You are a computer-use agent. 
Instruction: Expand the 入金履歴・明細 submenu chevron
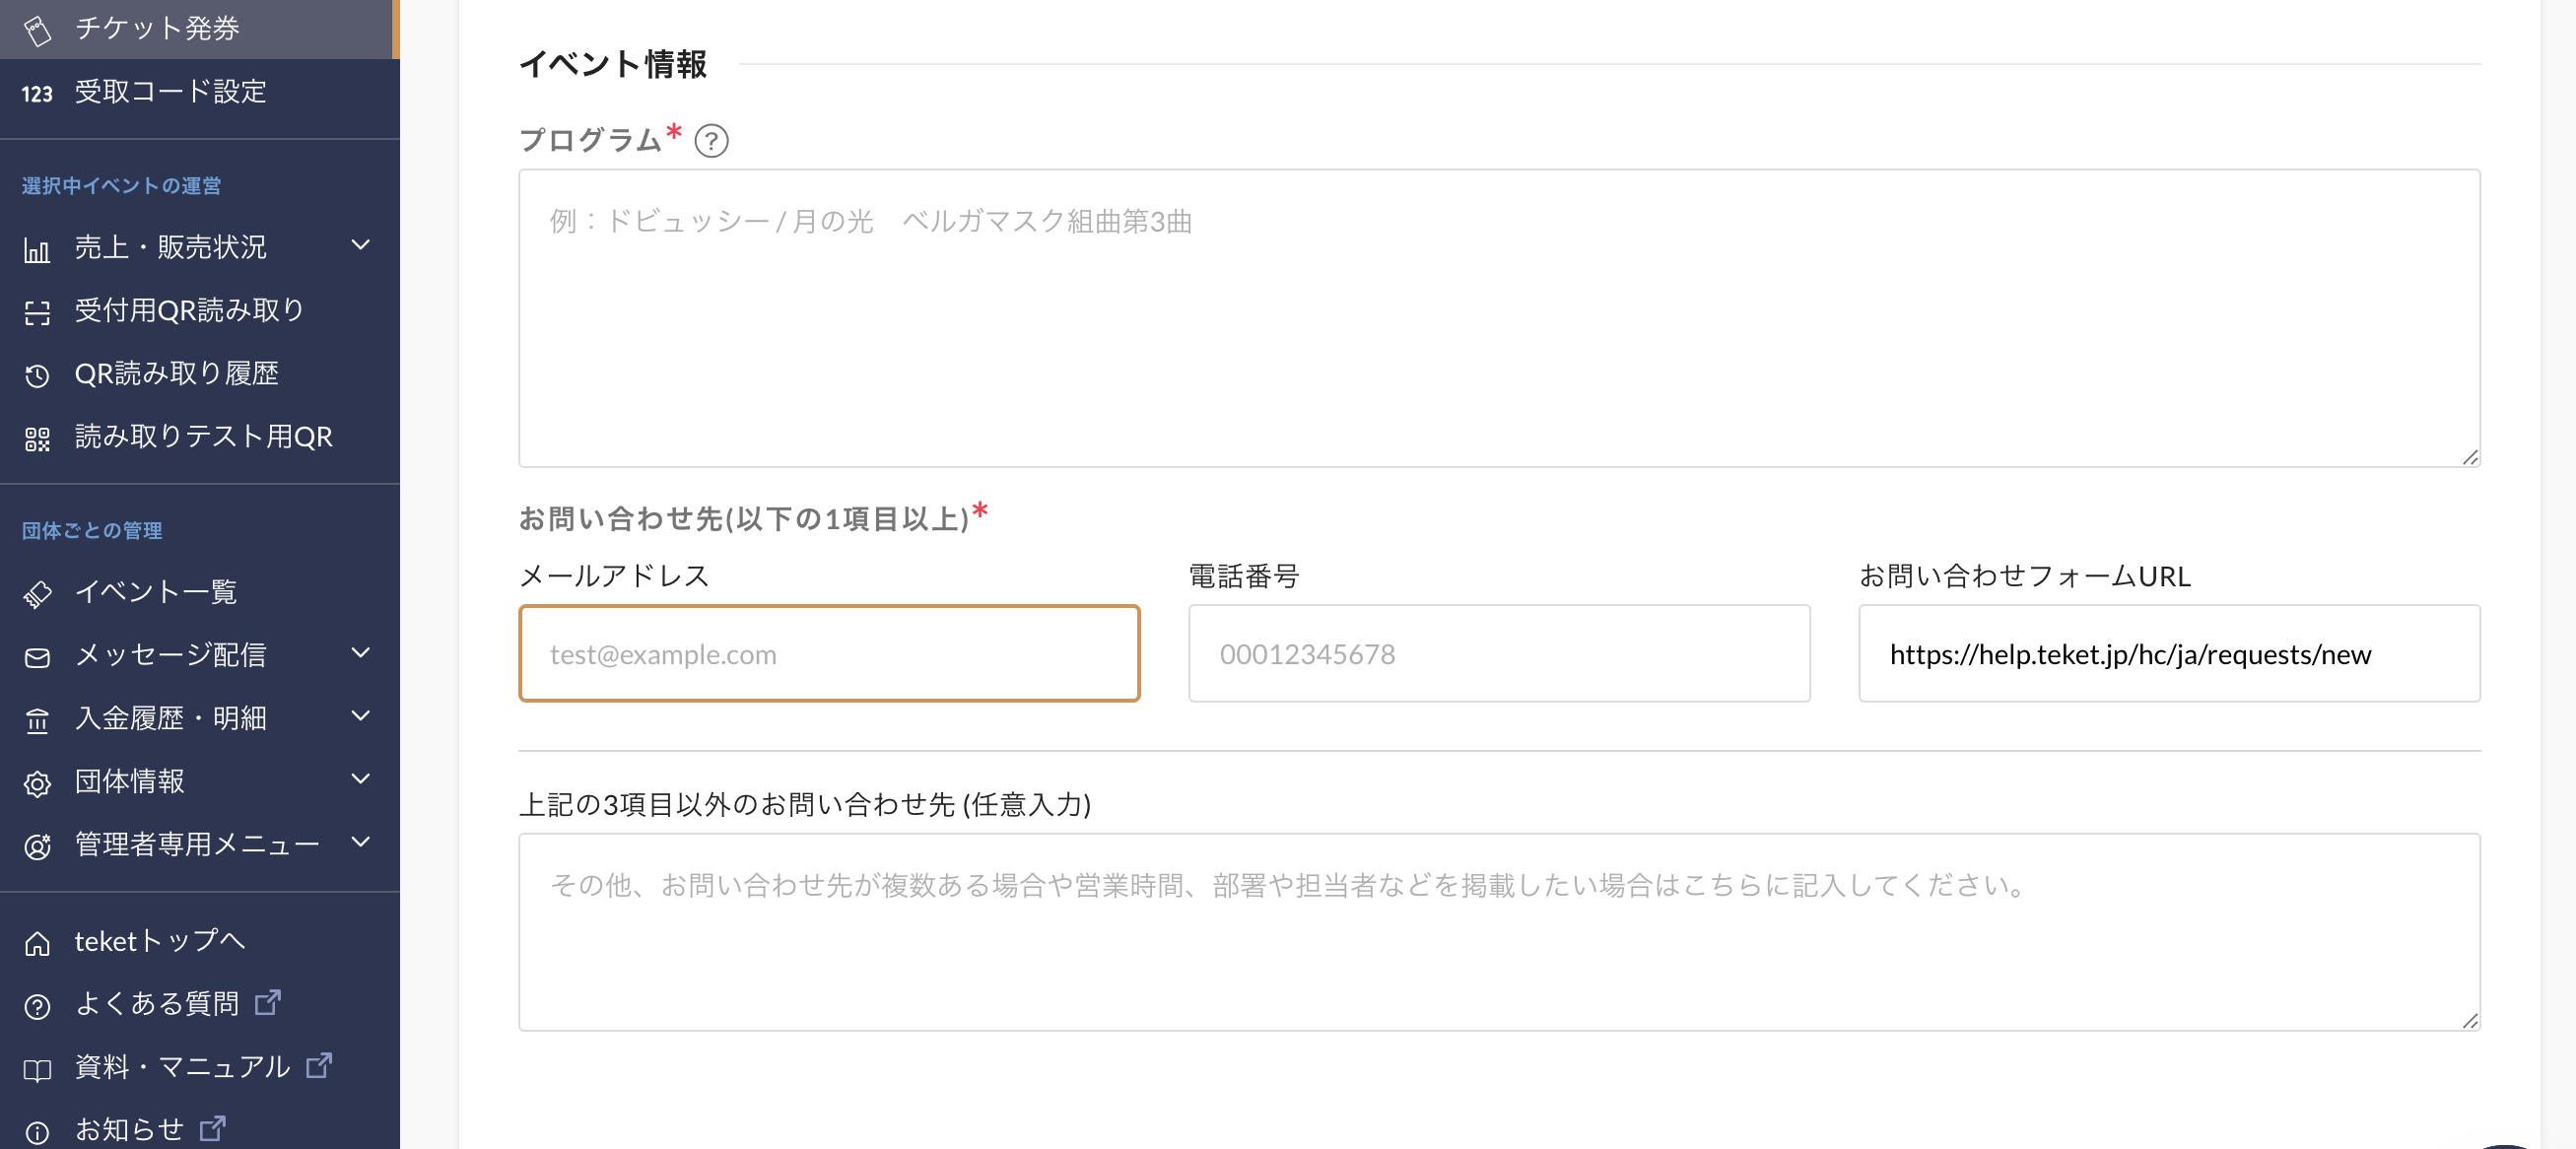click(361, 716)
